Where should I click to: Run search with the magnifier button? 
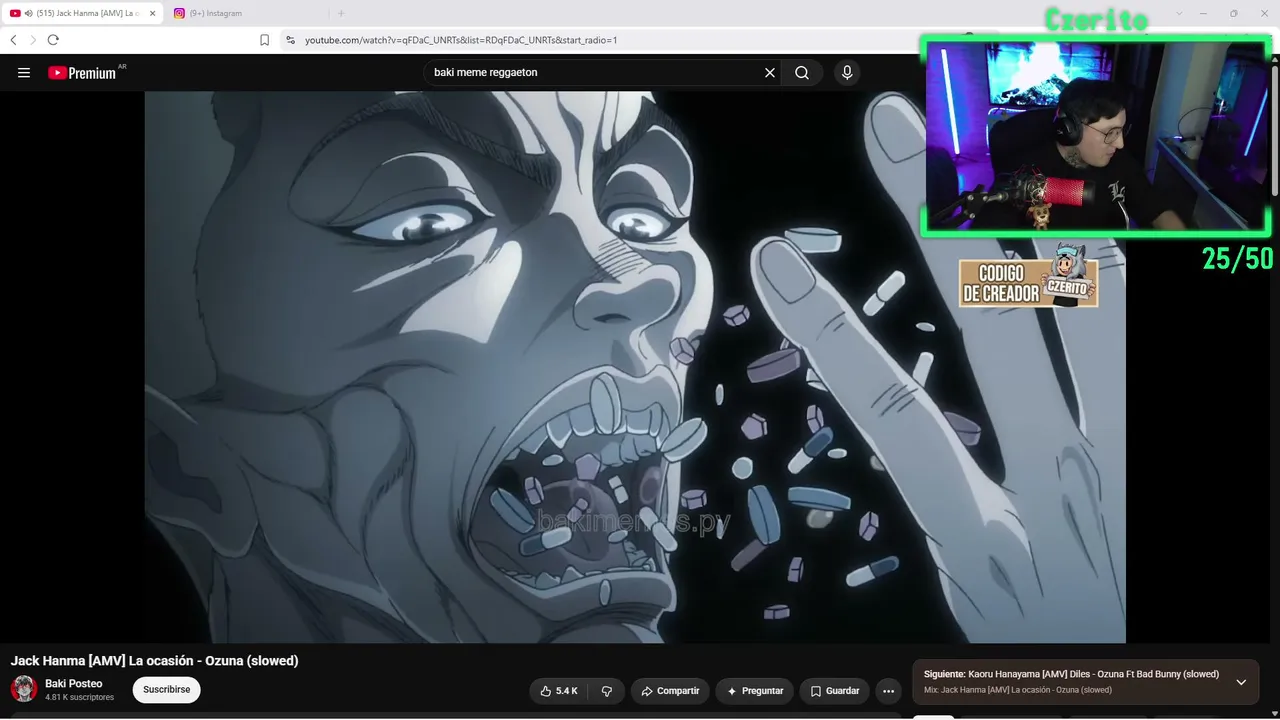point(802,73)
